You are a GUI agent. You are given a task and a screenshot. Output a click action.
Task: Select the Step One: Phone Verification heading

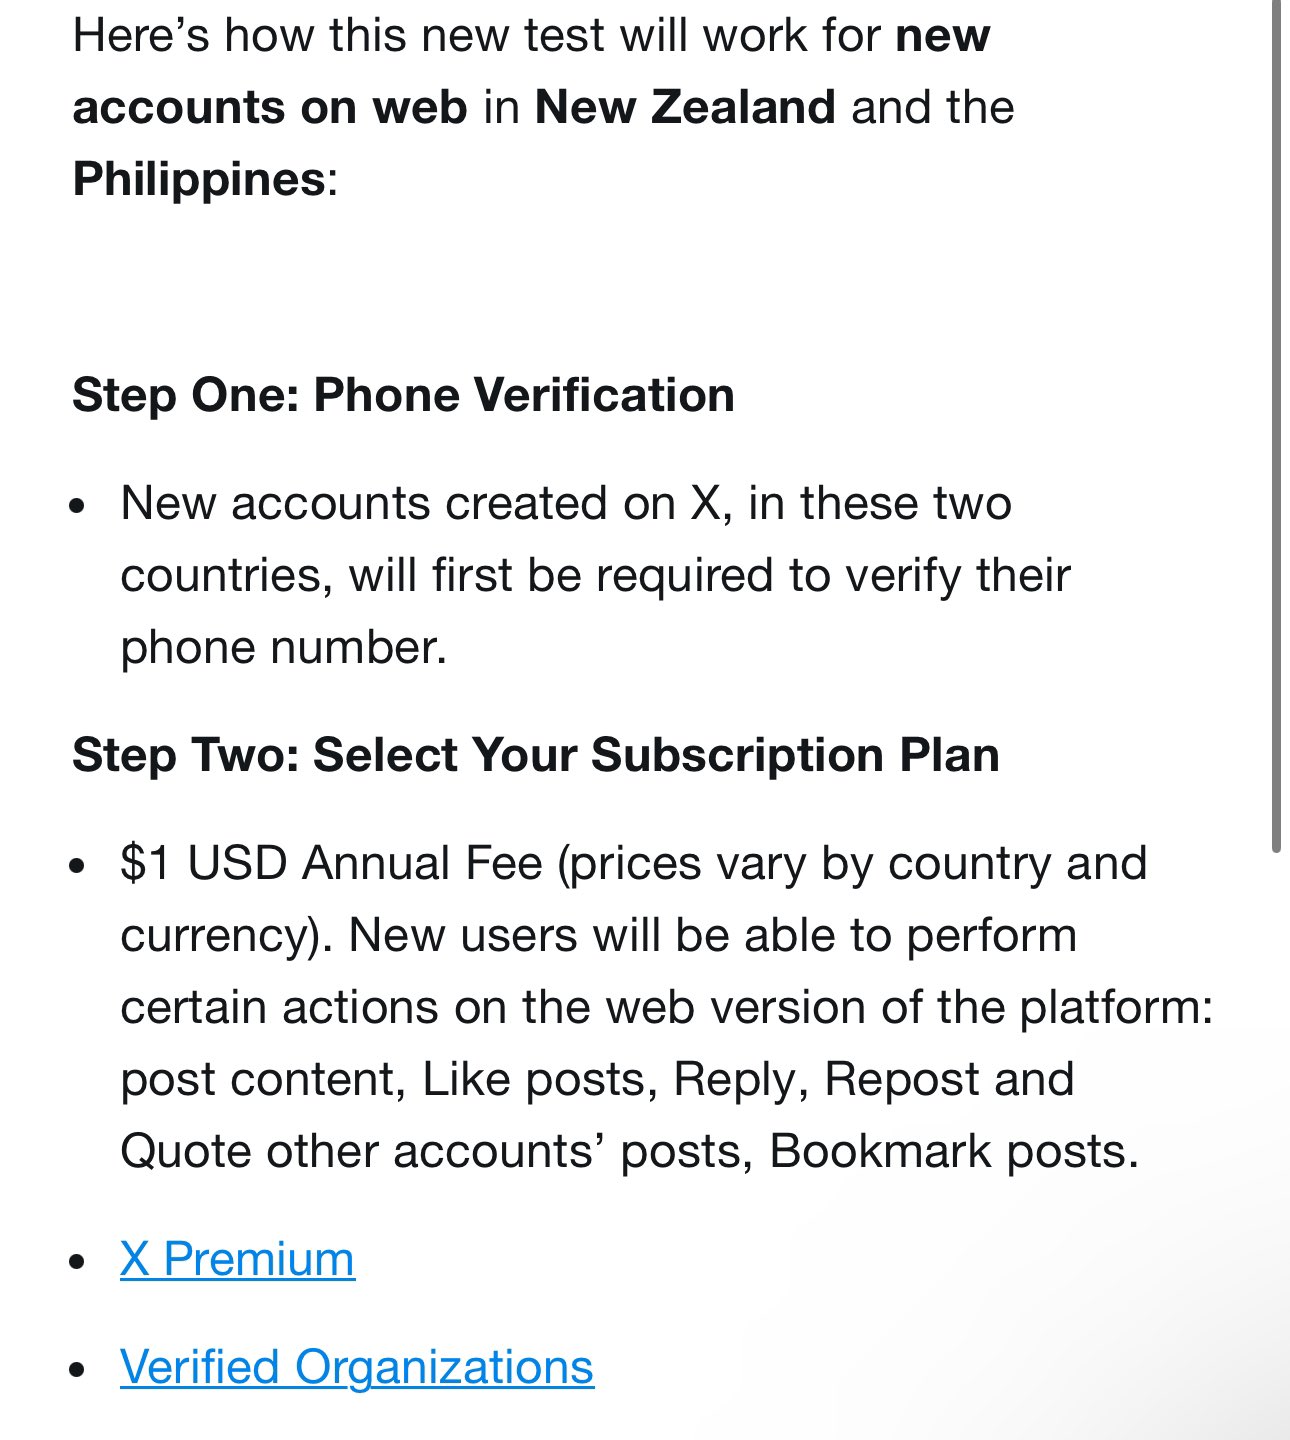coord(403,394)
